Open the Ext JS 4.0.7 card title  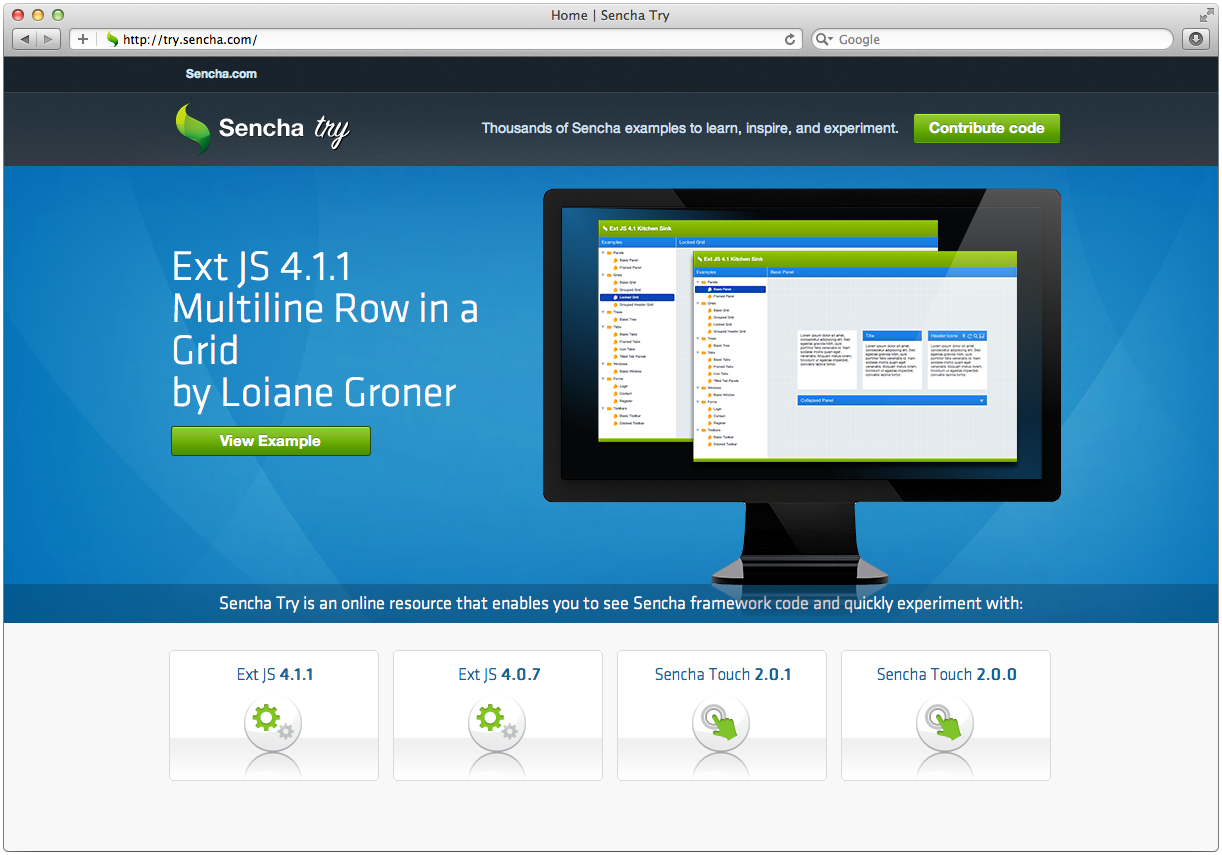tap(499, 674)
